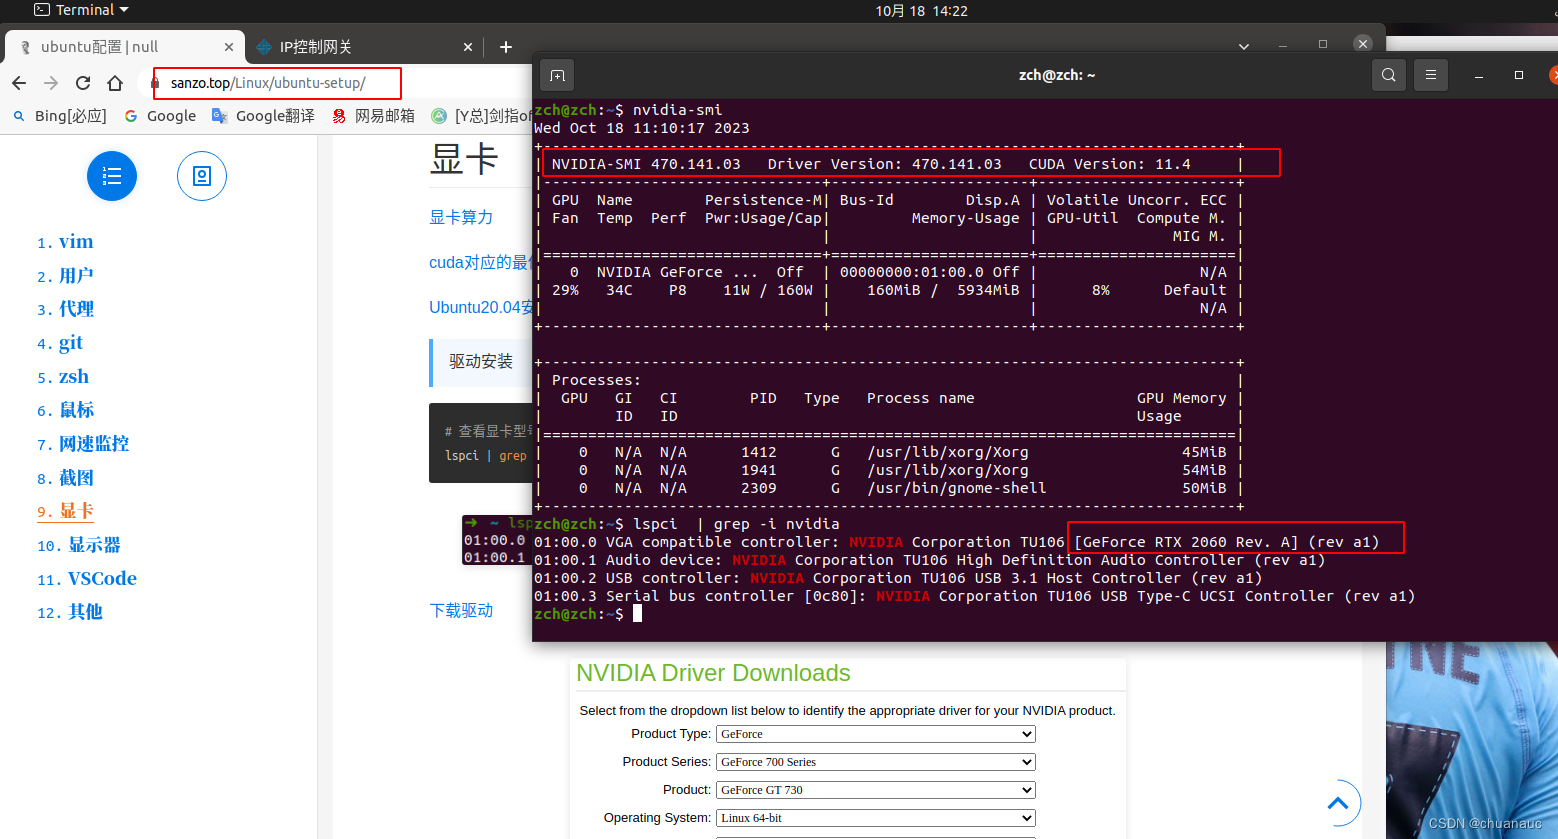Open the Bing[必应] bookmark

coord(59,116)
